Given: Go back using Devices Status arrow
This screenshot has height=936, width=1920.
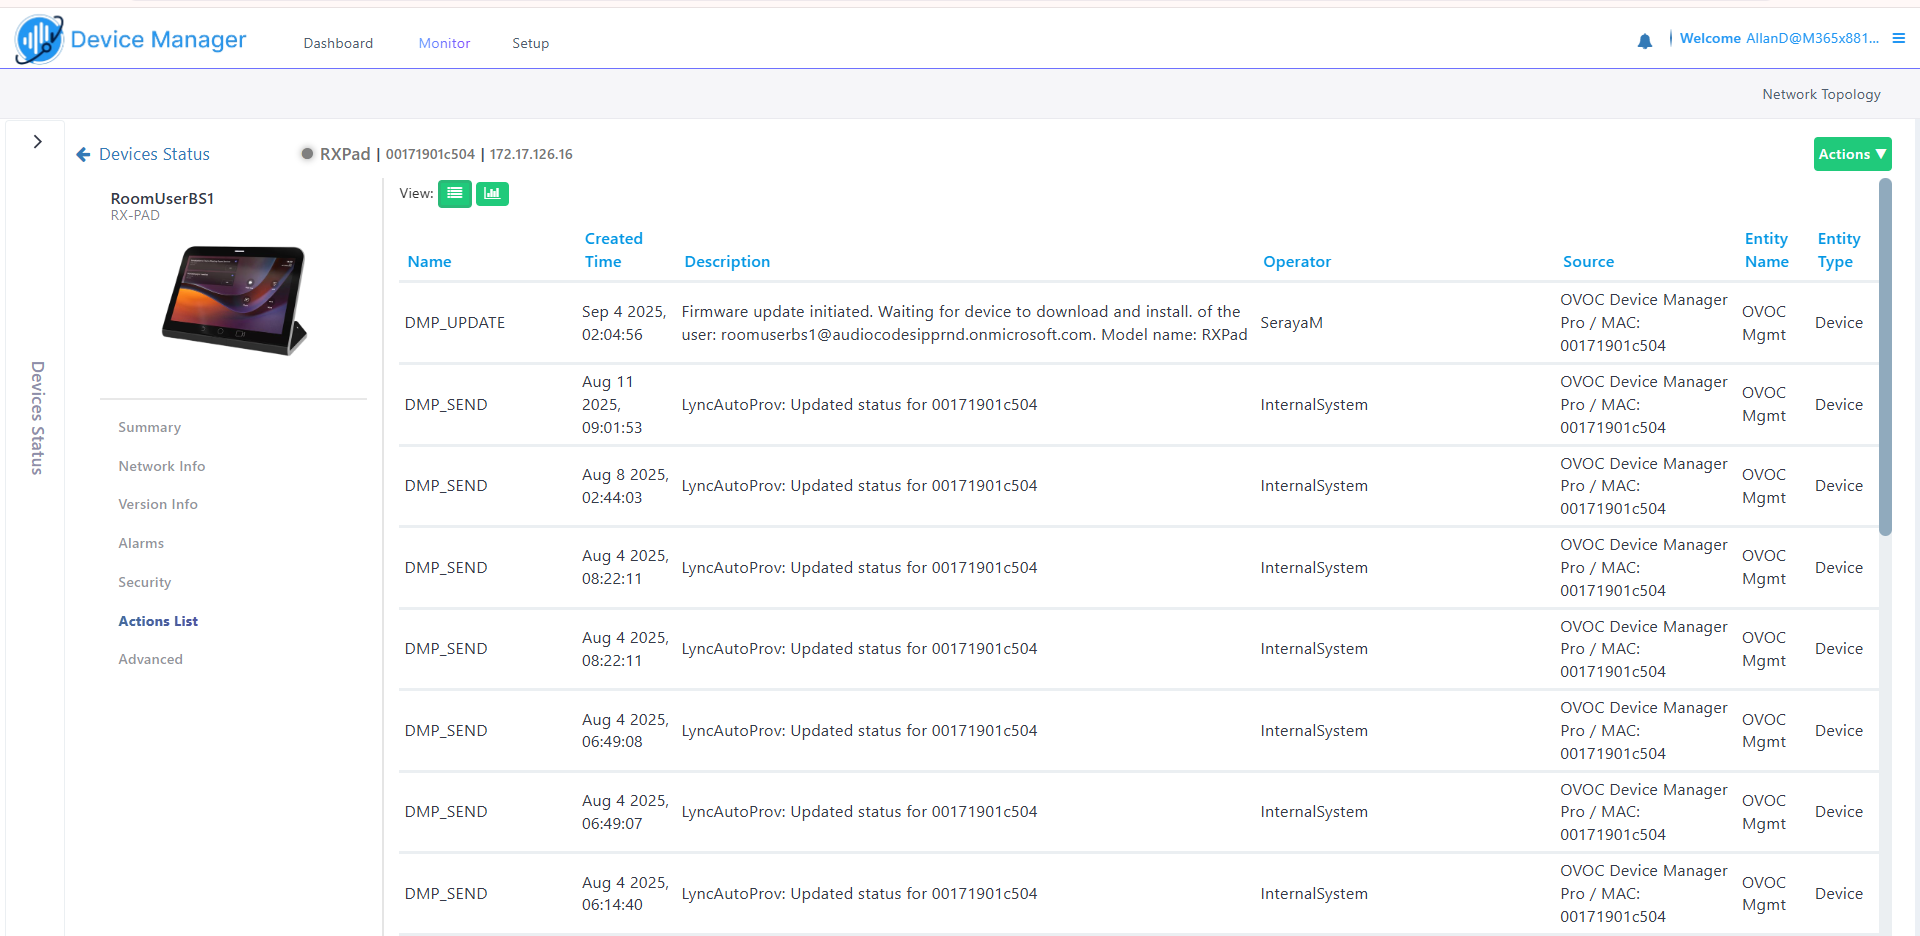Looking at the screenshot, I should (x=83, y=155).
